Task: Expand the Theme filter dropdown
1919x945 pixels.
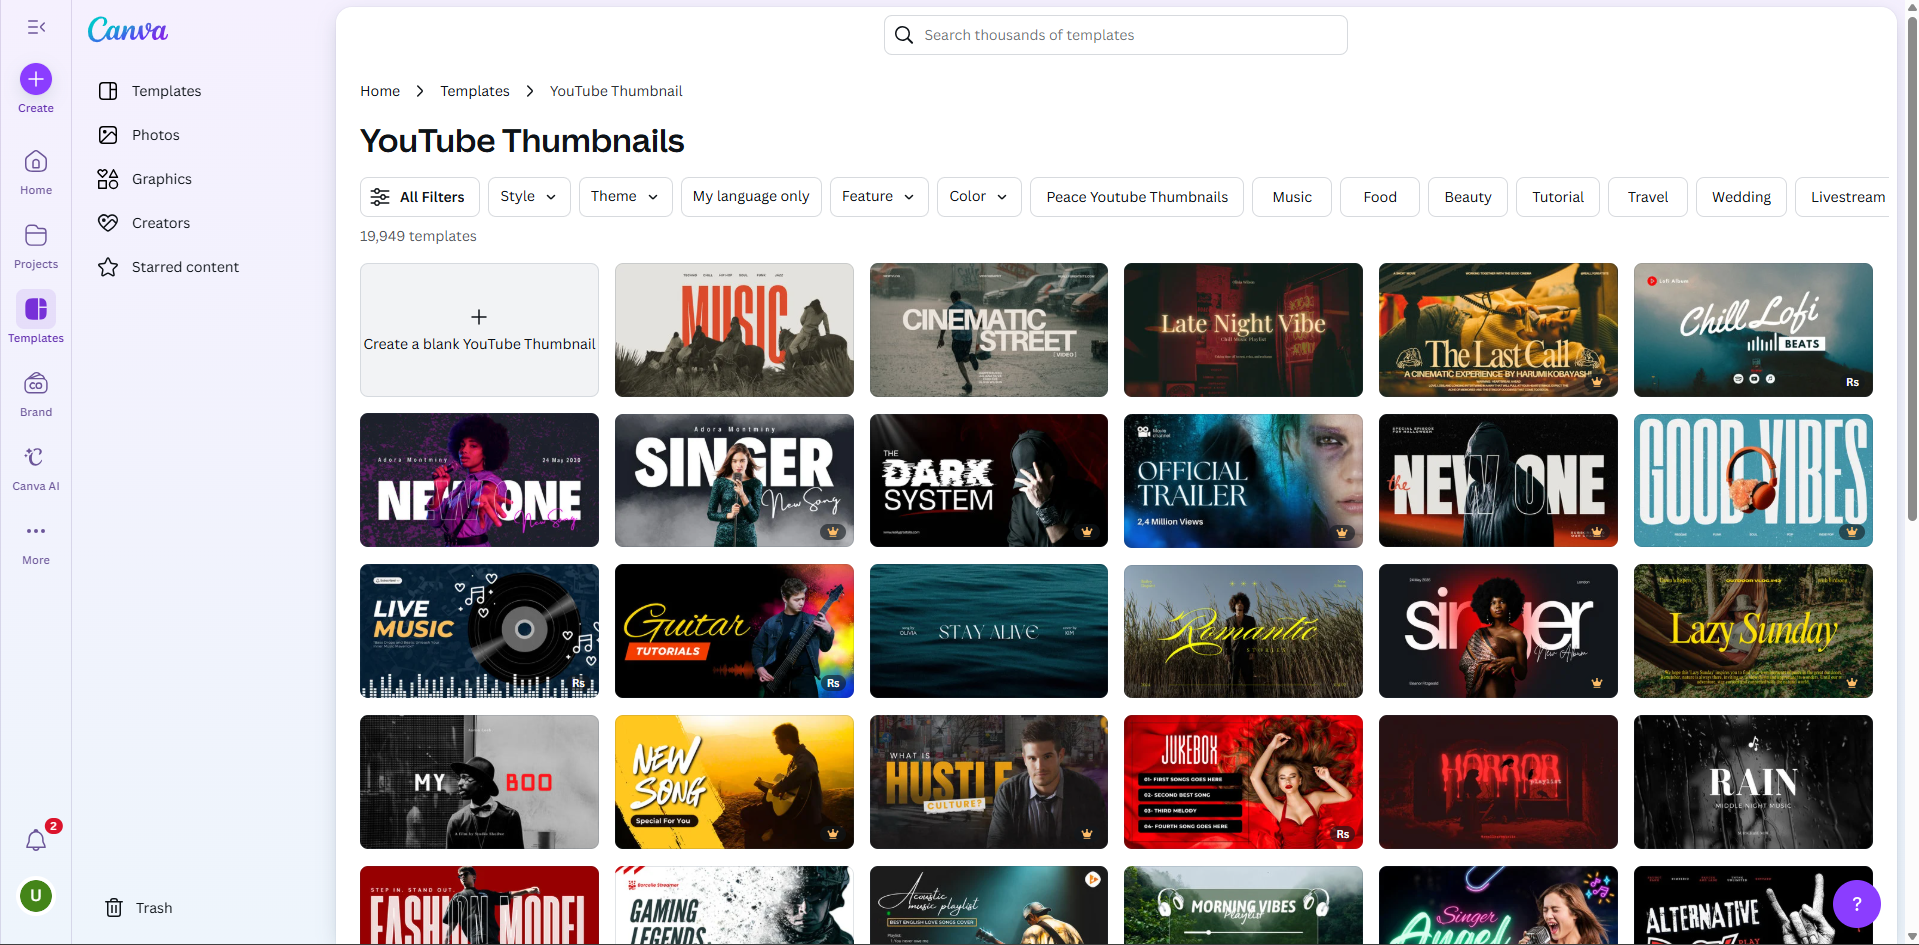Action: (624, 196)
